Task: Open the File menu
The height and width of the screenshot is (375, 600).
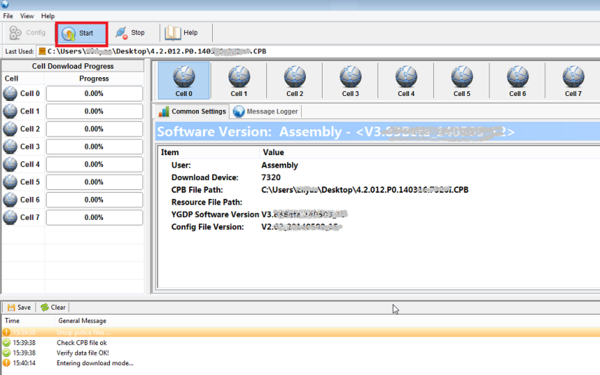Action: (8, 16)
